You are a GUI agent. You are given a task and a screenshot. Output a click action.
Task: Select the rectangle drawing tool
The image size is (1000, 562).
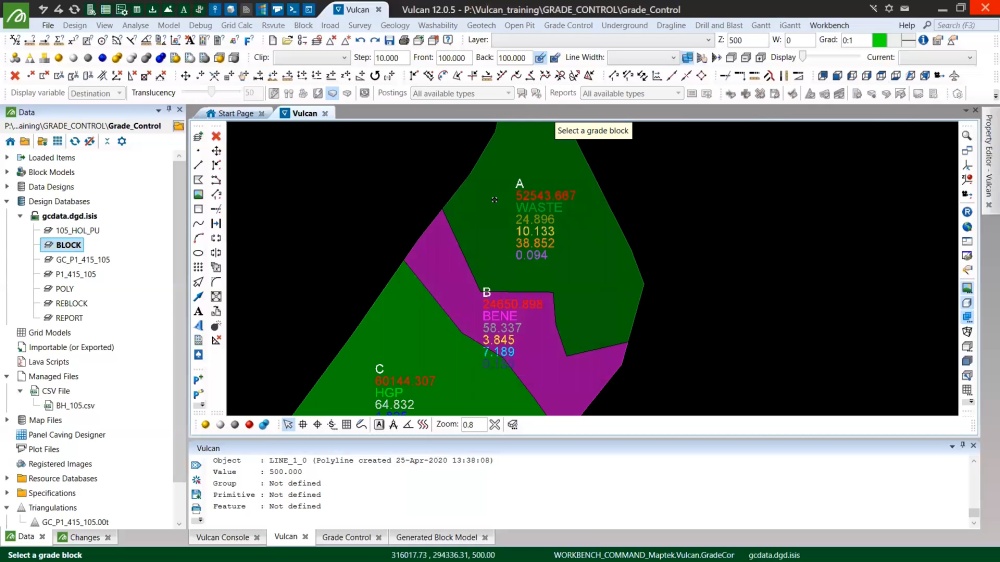(198, 209)
